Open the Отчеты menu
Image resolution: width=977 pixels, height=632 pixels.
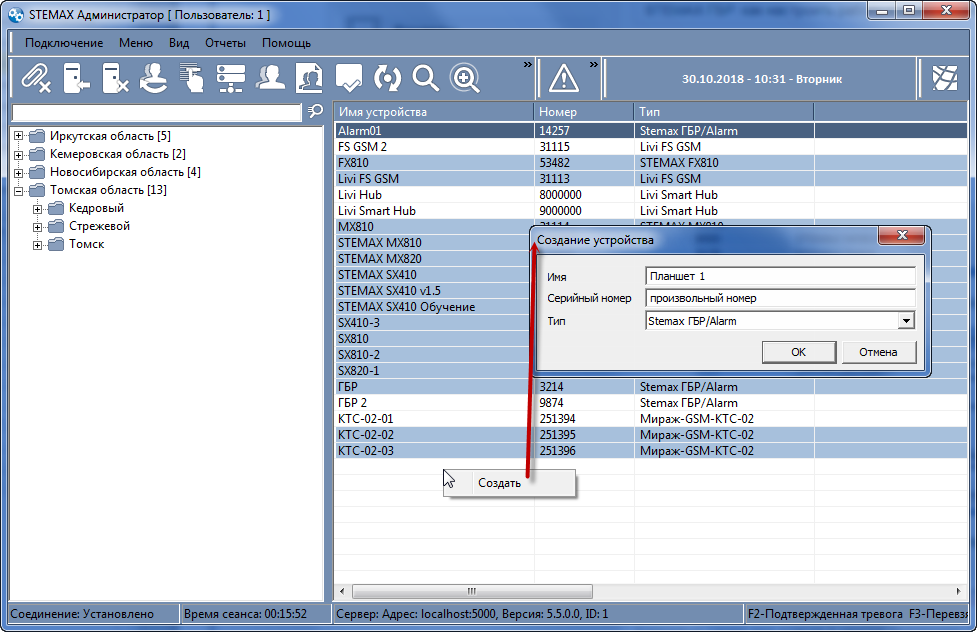pos(226,43)
